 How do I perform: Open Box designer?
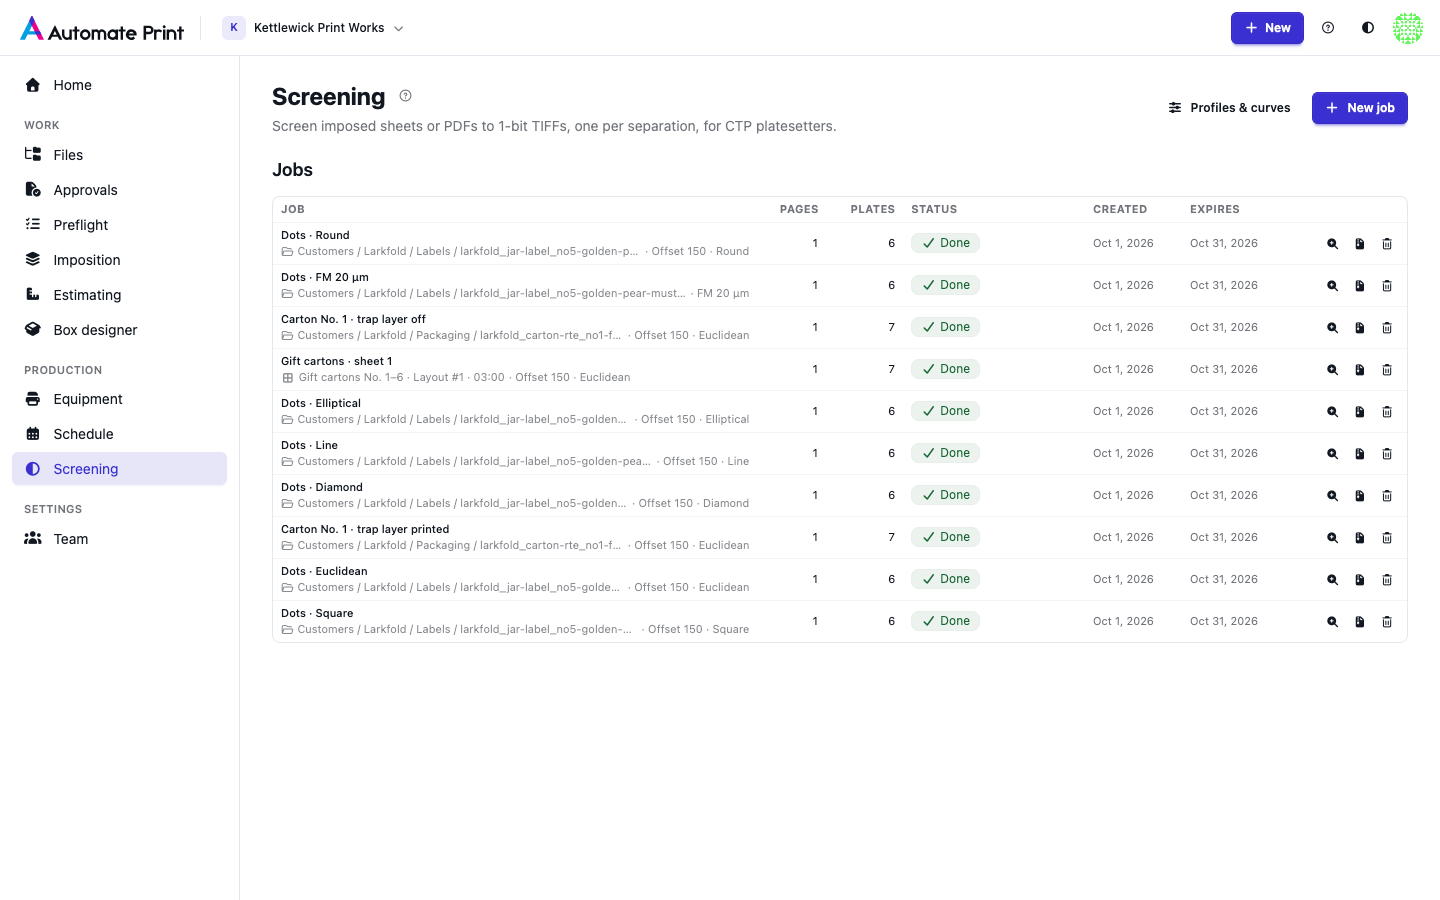pyautogui.click(x=120, y=330)
